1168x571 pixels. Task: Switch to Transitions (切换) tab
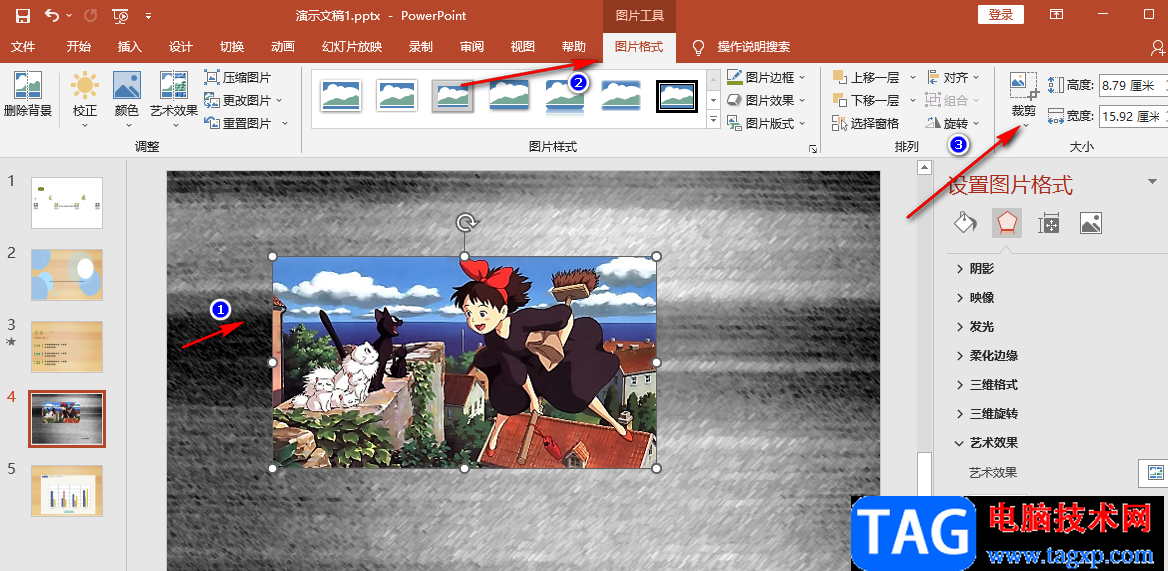click(x=232, y=47)
